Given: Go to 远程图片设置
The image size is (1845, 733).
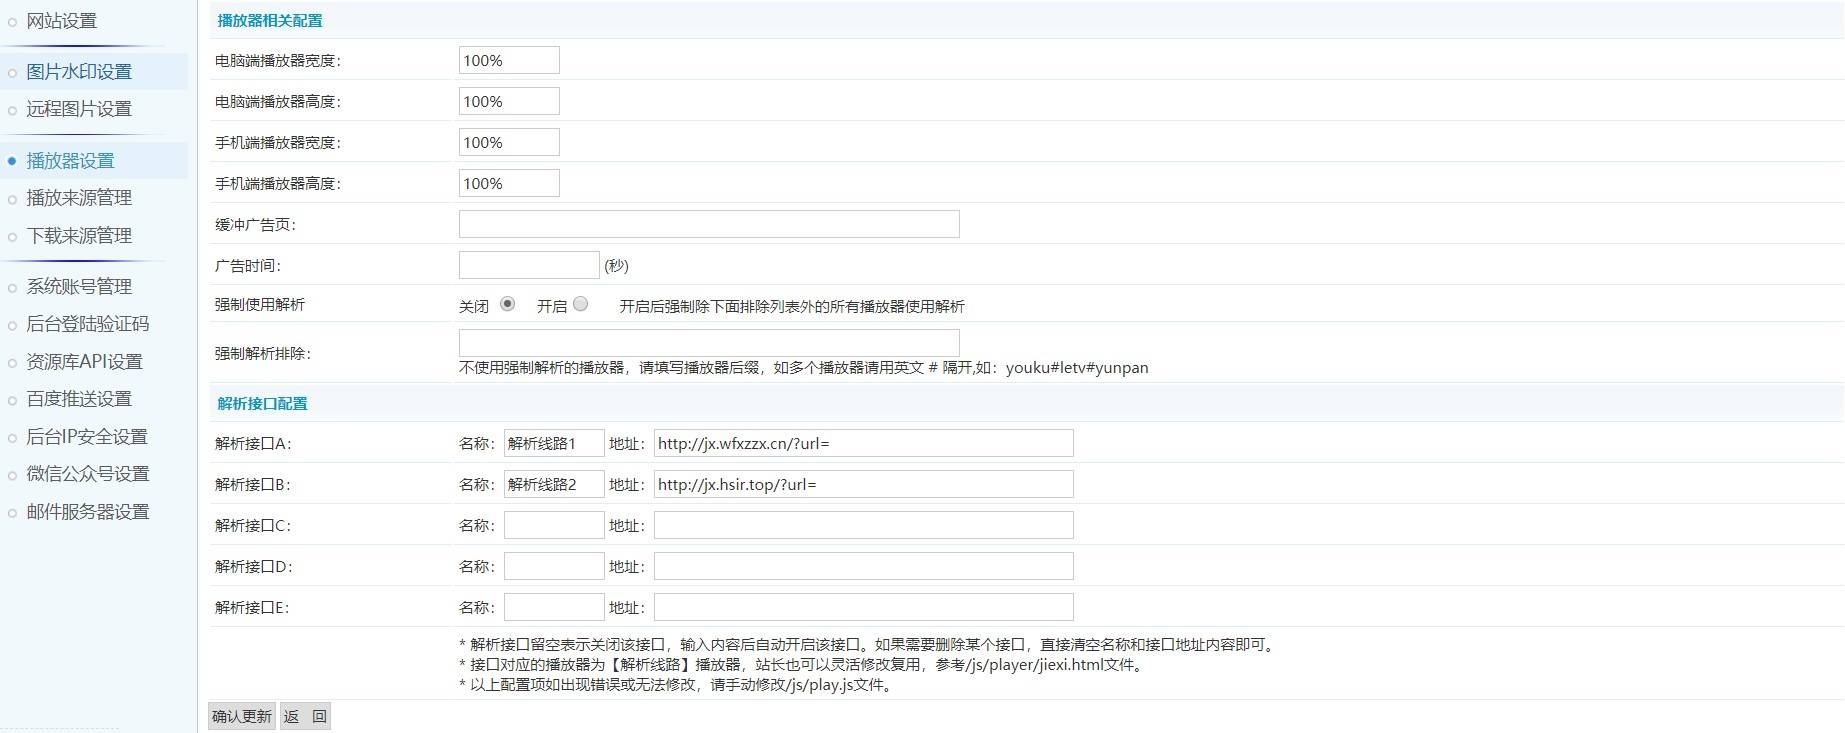Looking at the screenshot, I should [79, 109].
